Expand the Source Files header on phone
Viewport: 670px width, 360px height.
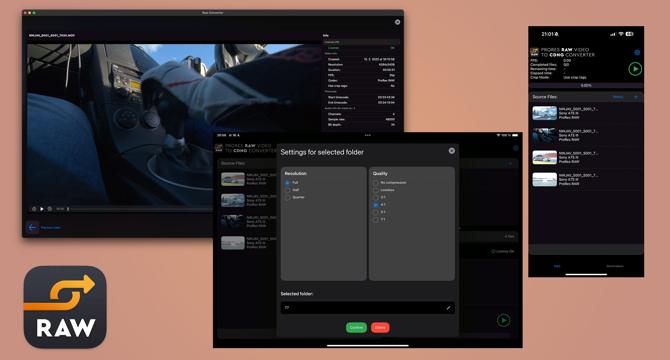[586, 97]
